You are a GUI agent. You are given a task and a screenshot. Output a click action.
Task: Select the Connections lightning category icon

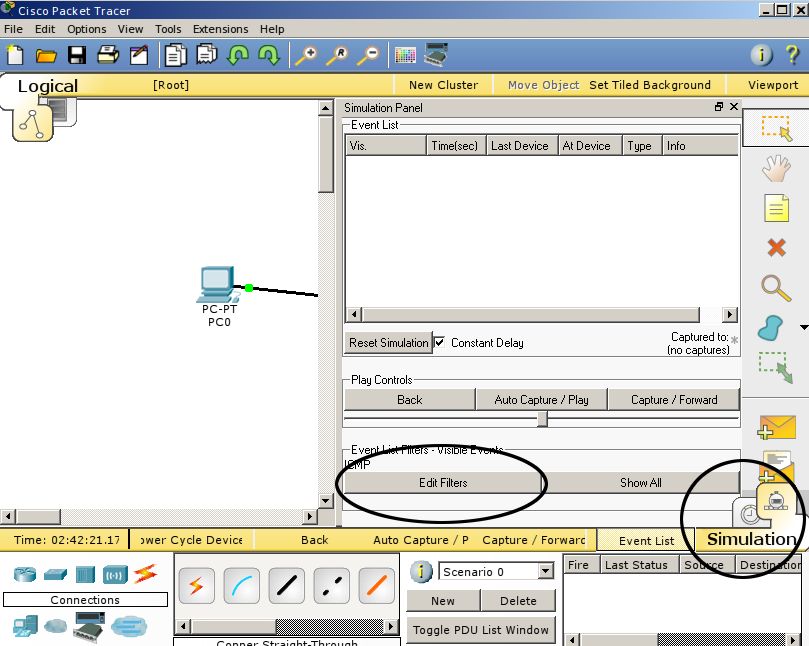[145, 573]
